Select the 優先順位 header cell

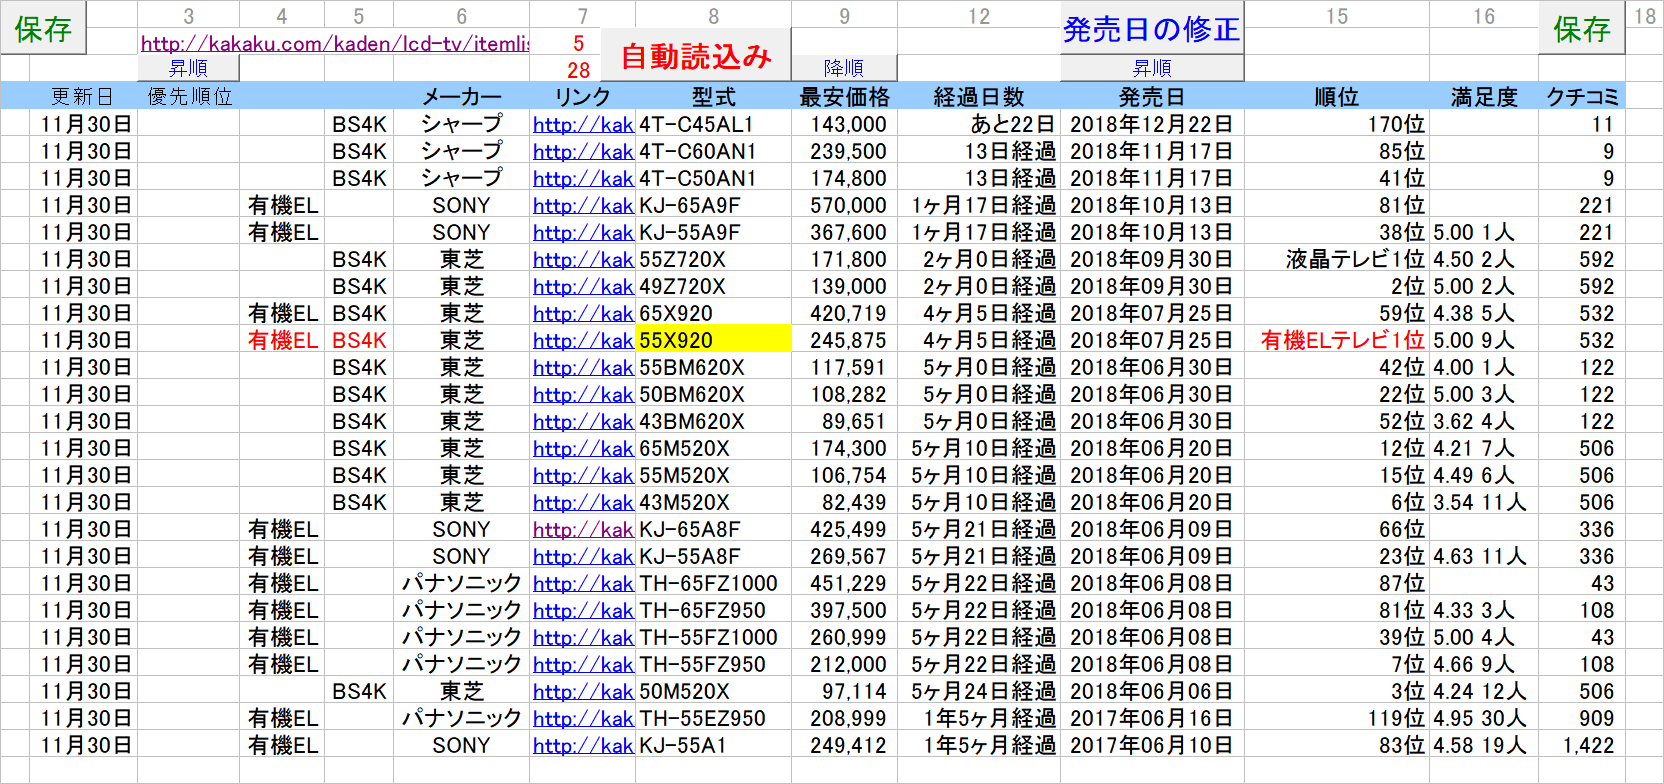click(189, 96)
